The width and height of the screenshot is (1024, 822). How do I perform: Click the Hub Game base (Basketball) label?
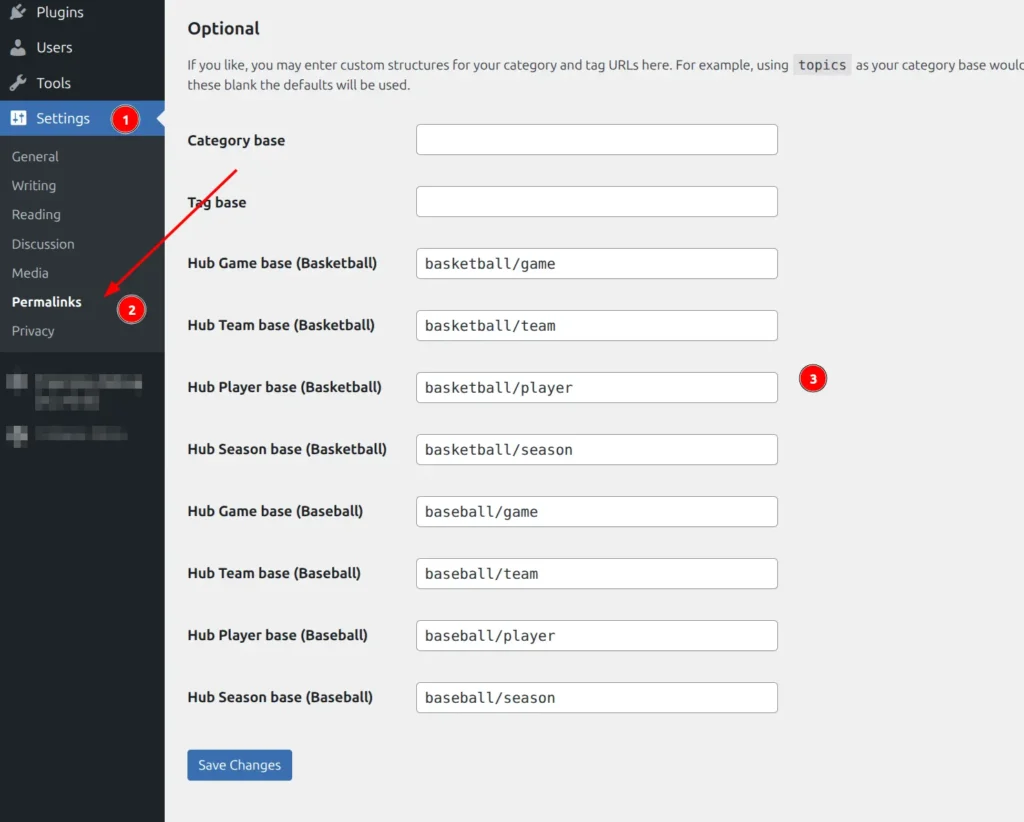tap(282, 263)
